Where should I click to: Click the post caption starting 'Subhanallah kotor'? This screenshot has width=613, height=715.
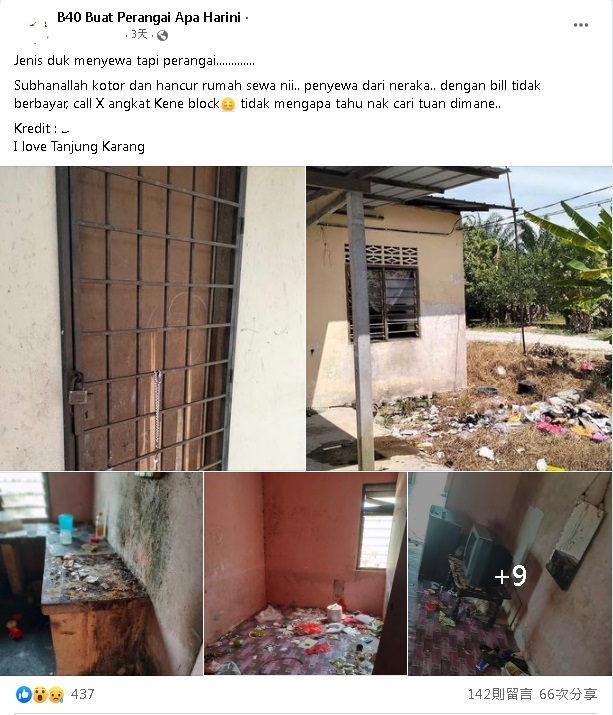click(277, 95)
